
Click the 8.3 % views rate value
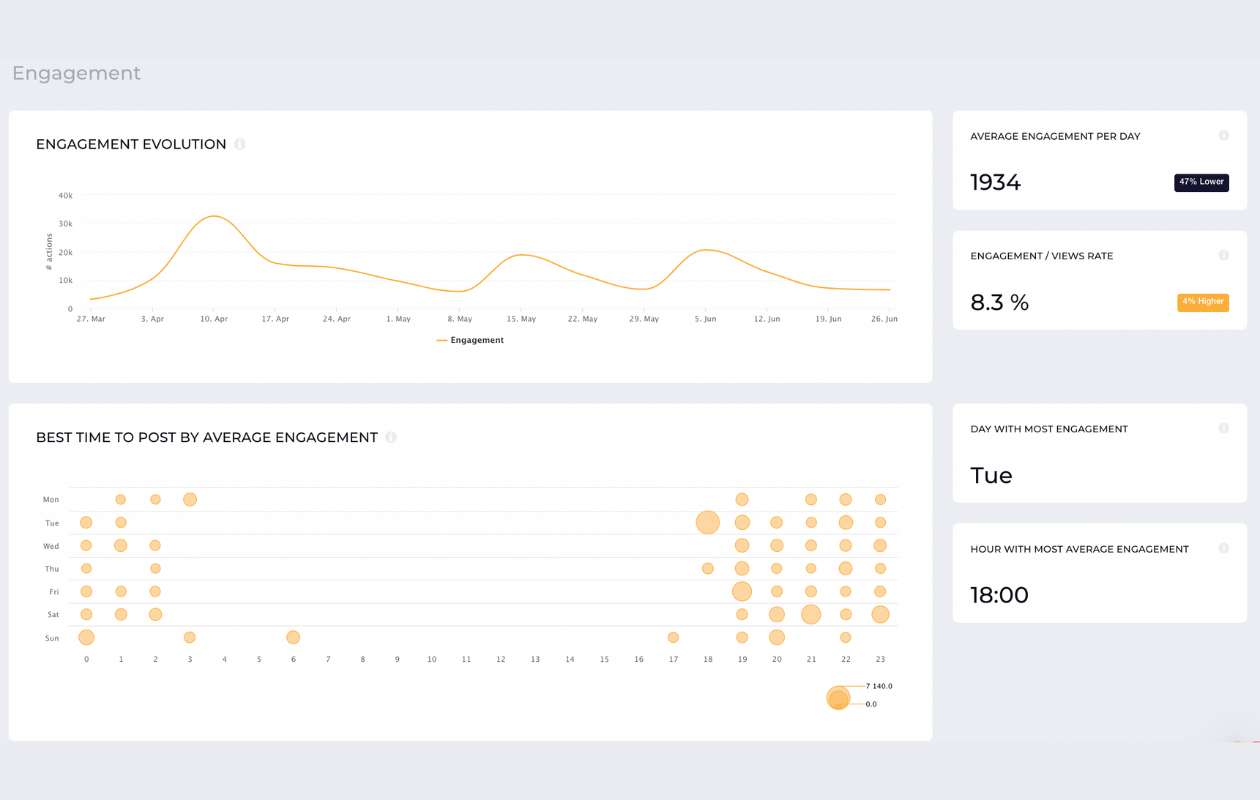pos(999,302)
